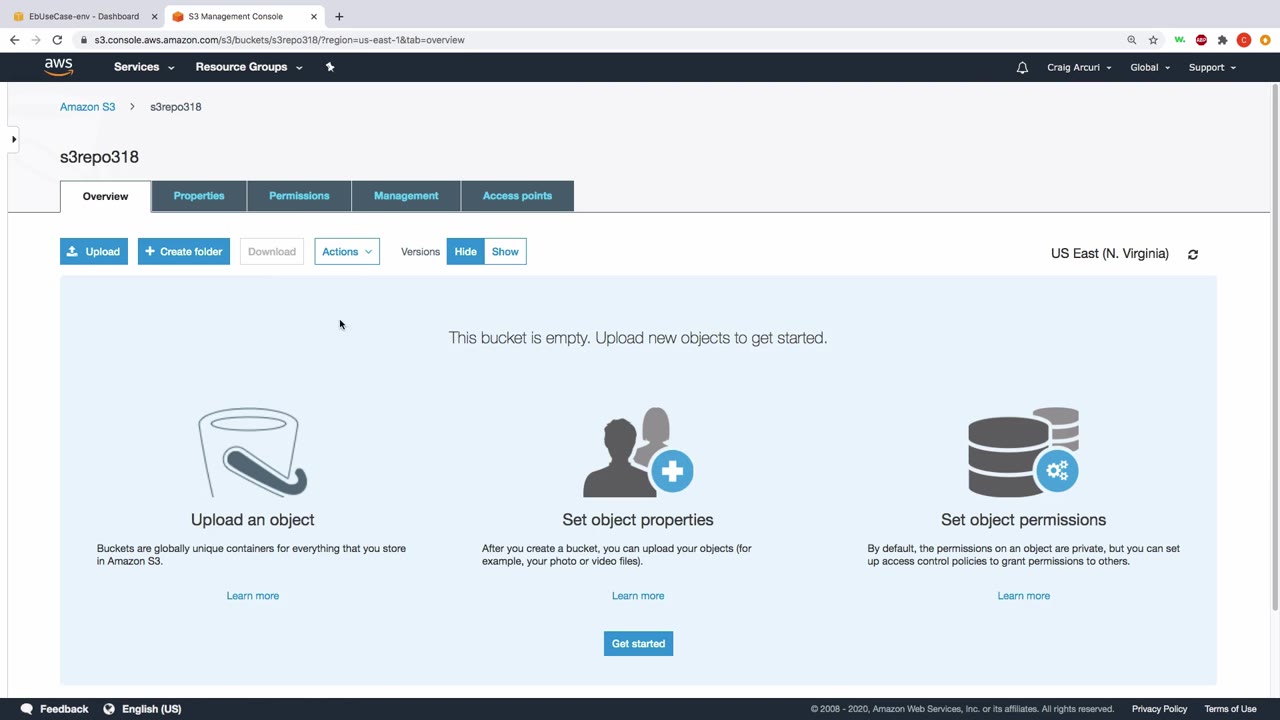The width and height of the screenshot is (1280, 720).
Task: Click the Upload an object bucket illustration
Action: [252, 452]
